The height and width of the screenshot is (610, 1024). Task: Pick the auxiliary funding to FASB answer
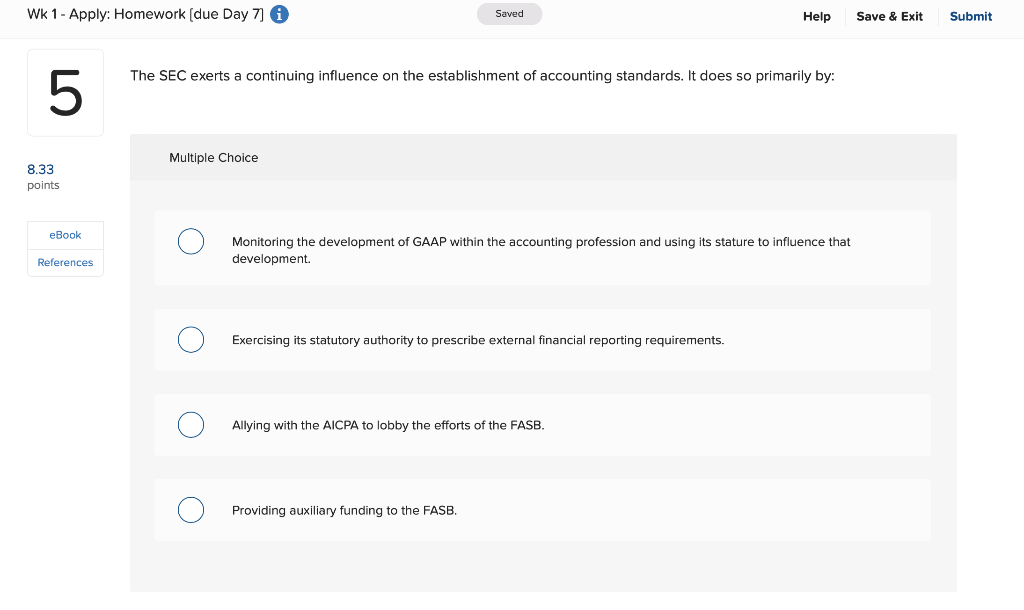[191, 509]
